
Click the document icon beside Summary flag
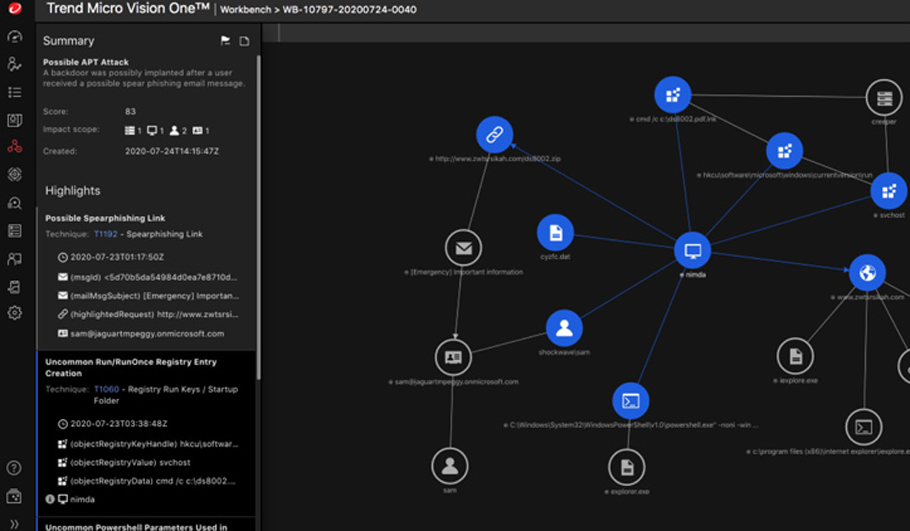click(x=244, y=41)
